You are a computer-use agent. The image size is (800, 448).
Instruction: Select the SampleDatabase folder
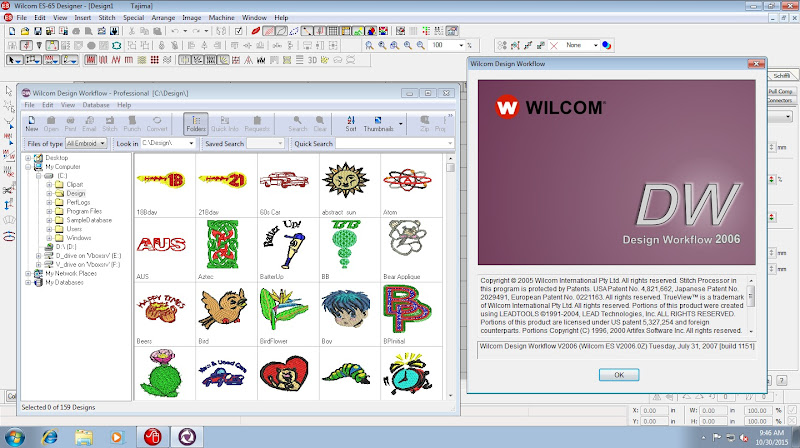point(89,220)
